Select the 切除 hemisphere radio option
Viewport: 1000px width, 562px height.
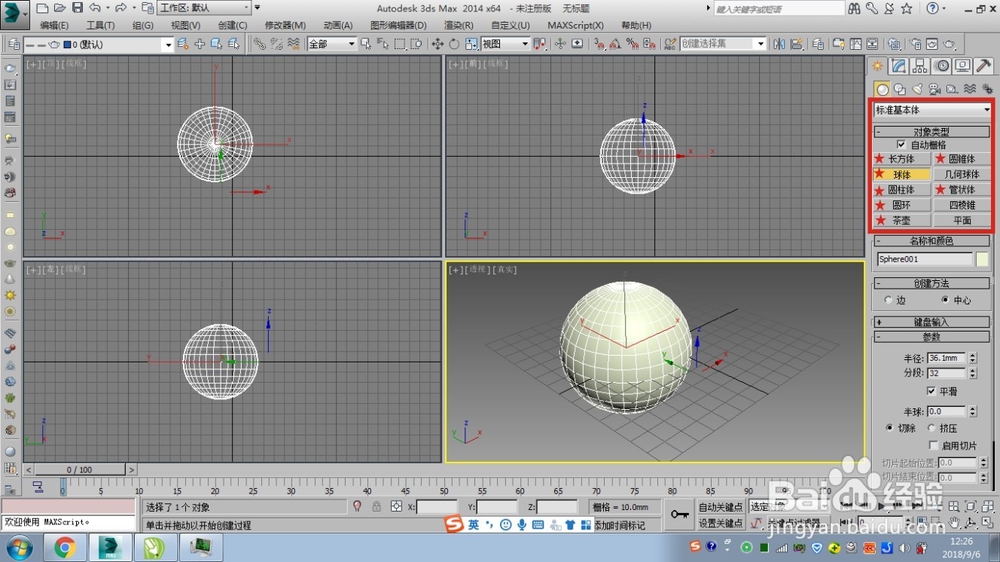[x=889, y=428]
